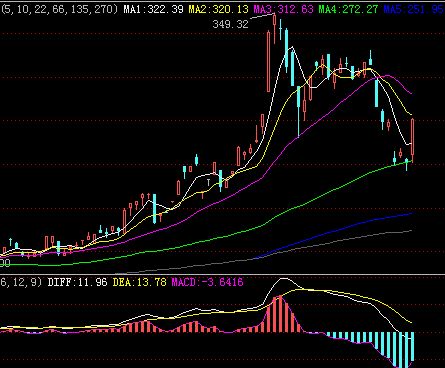Click the magenta MA3:312.63 label

(283, 9)
